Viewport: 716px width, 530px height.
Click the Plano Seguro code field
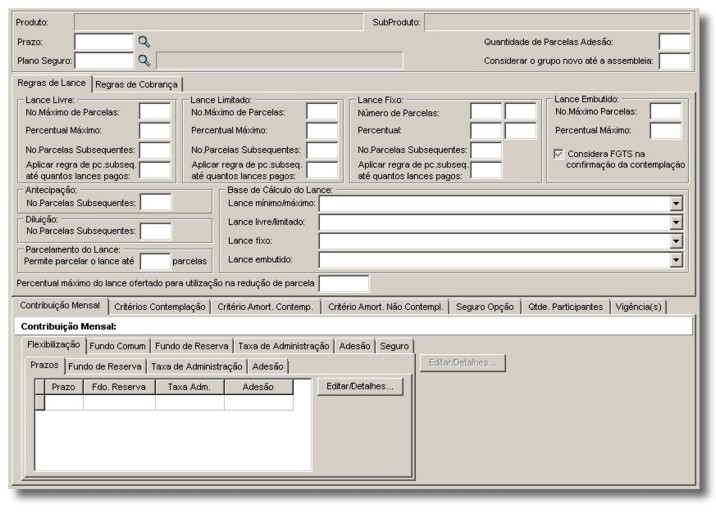[x=104, y=61]
